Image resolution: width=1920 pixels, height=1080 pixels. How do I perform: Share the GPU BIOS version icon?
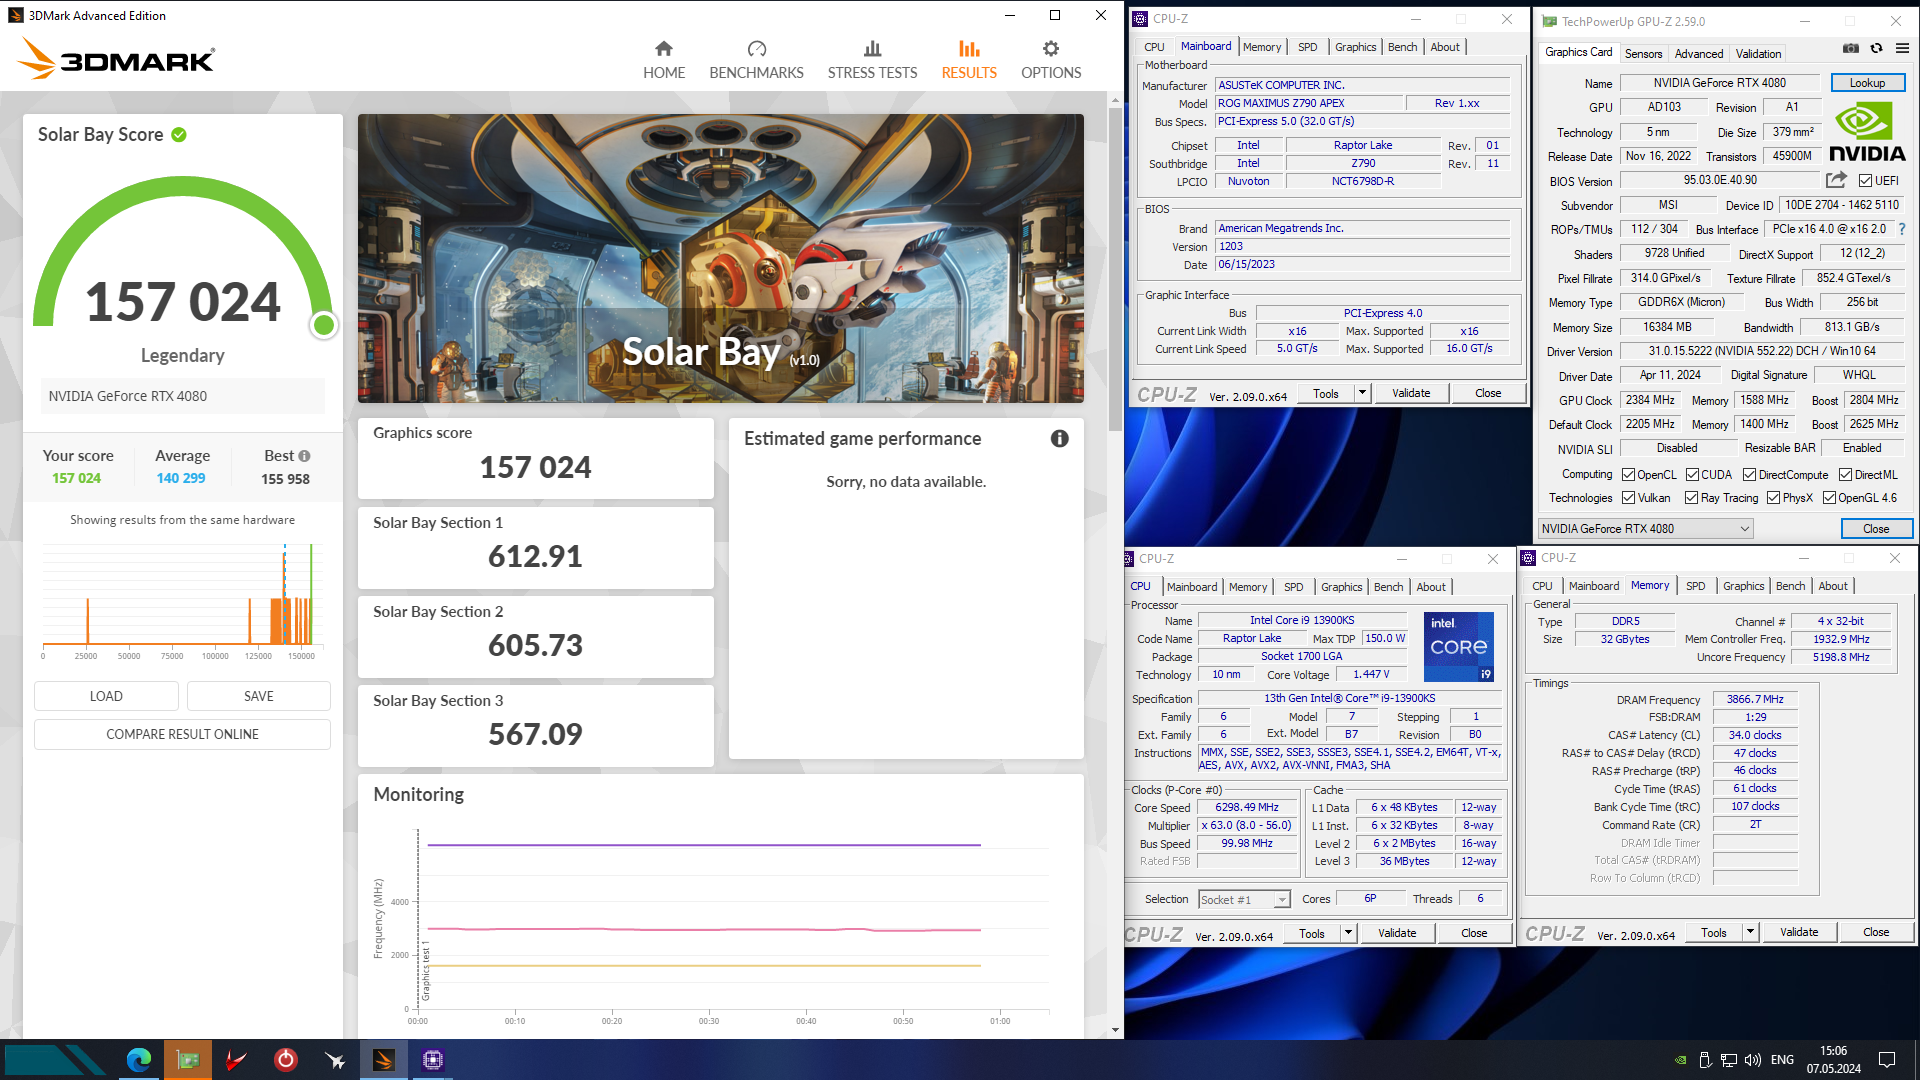click(1836, 180)
